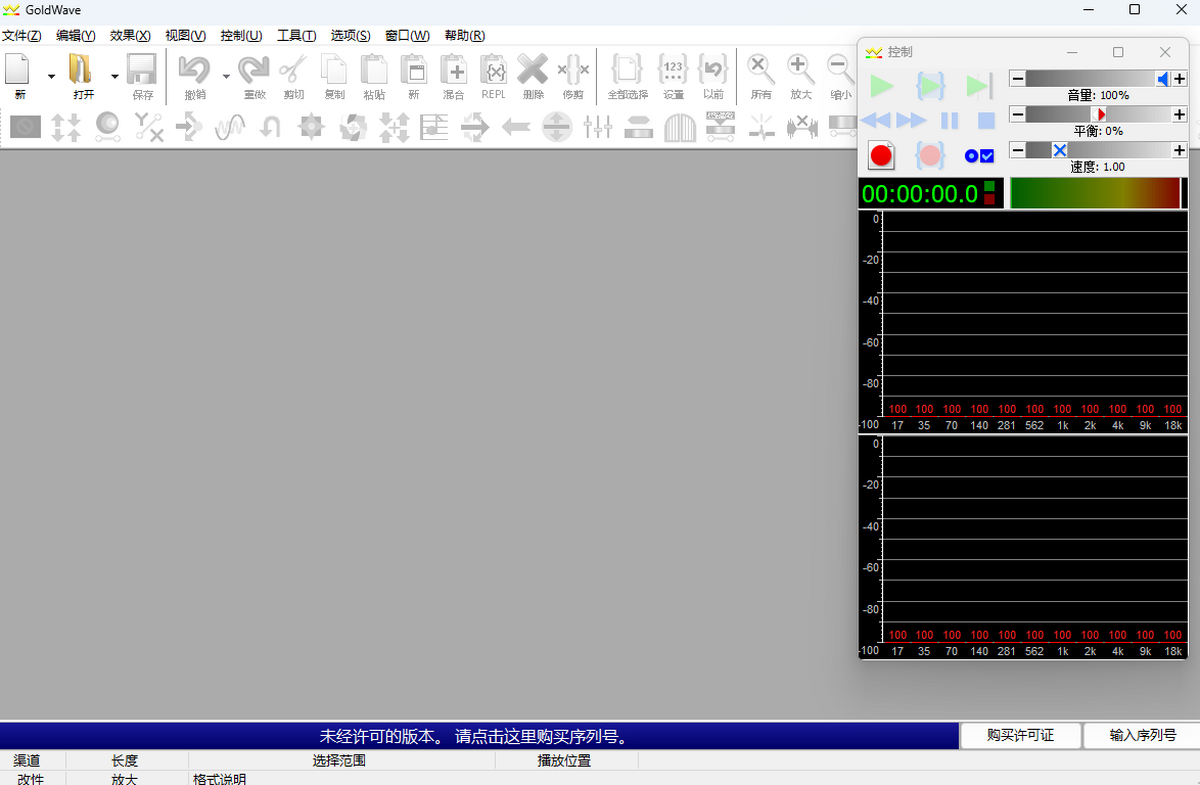
Task: Expand the dropdown arrow next to 撤销
Action: 226,76
